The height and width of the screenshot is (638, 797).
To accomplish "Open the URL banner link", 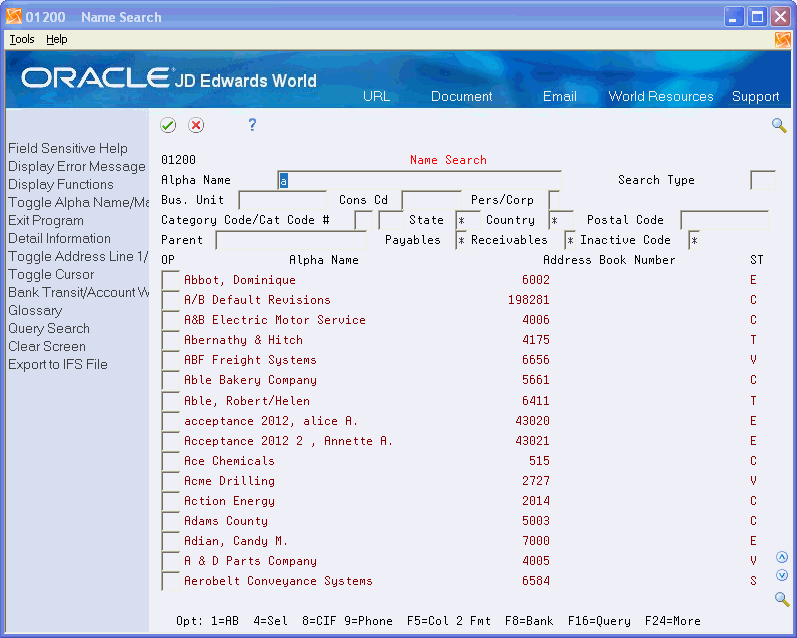I will (377, 96).
